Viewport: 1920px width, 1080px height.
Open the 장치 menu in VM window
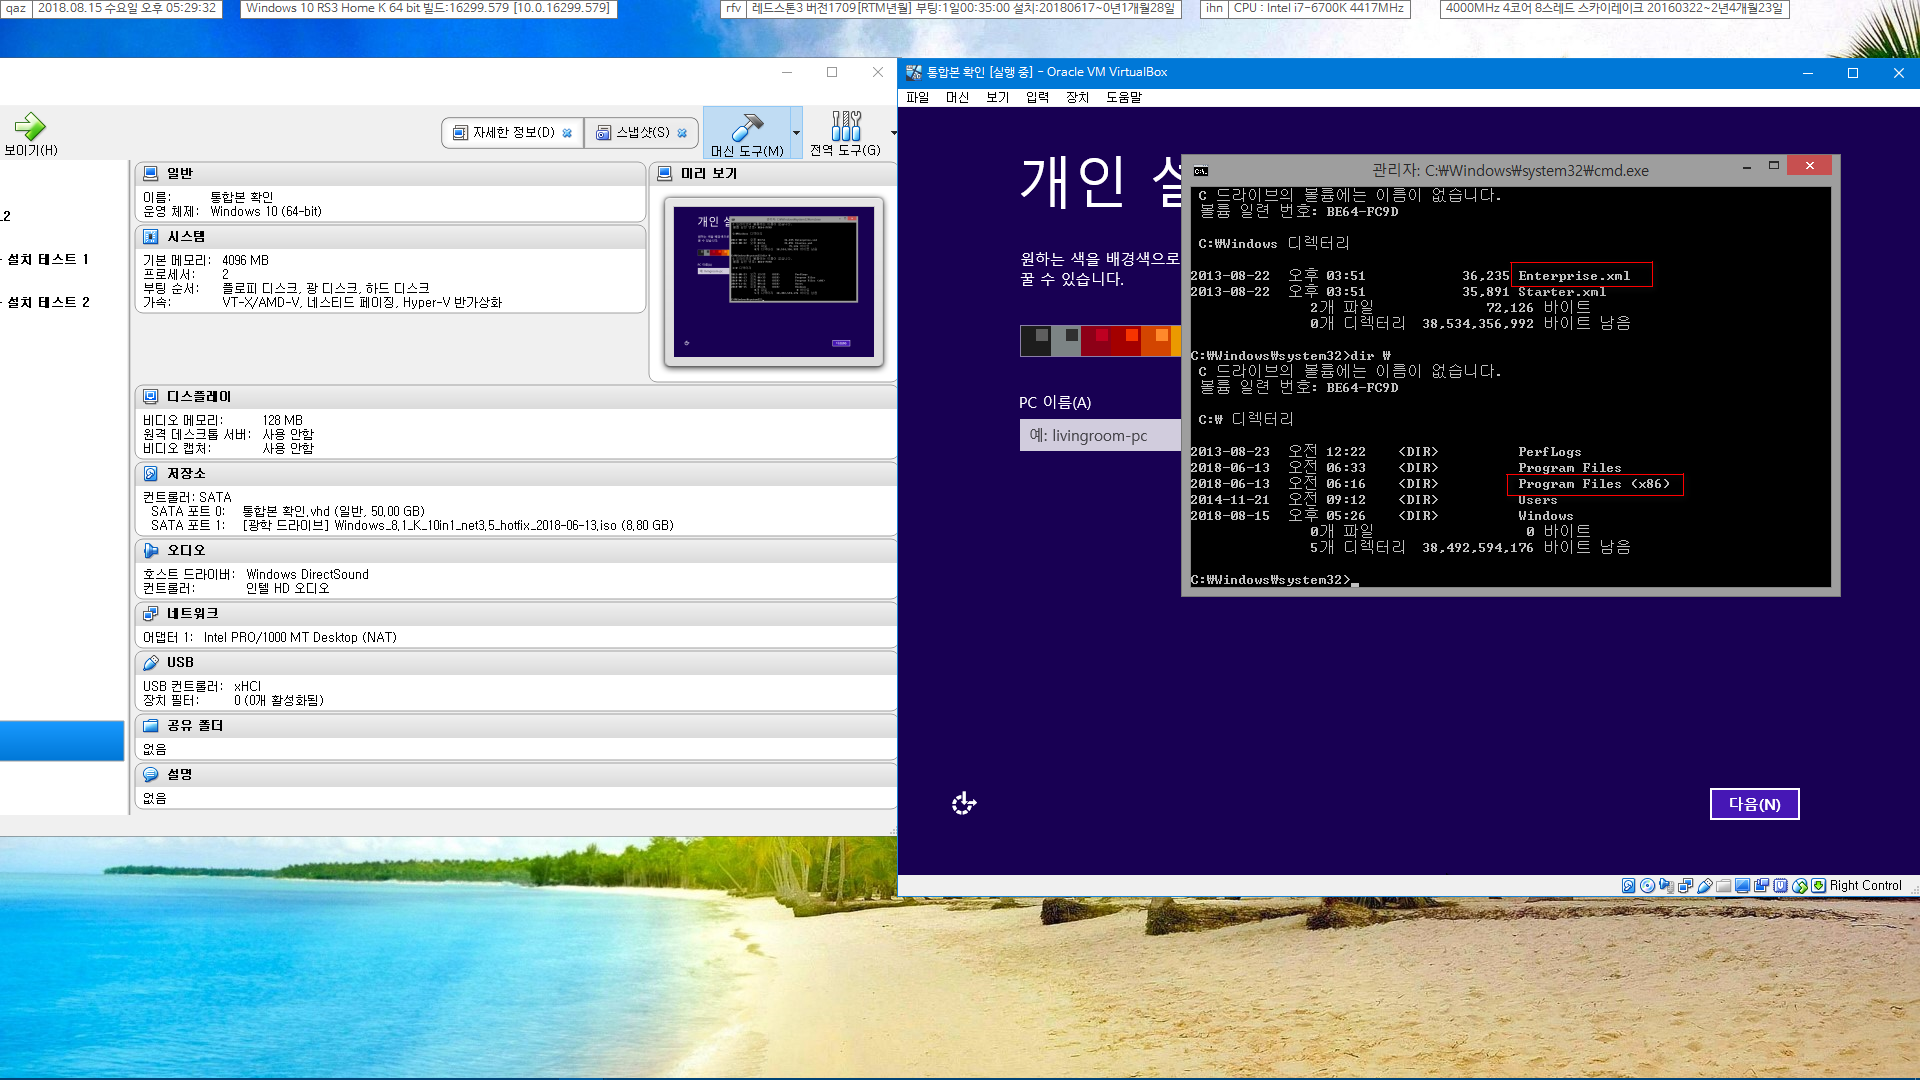point(1078,97)
